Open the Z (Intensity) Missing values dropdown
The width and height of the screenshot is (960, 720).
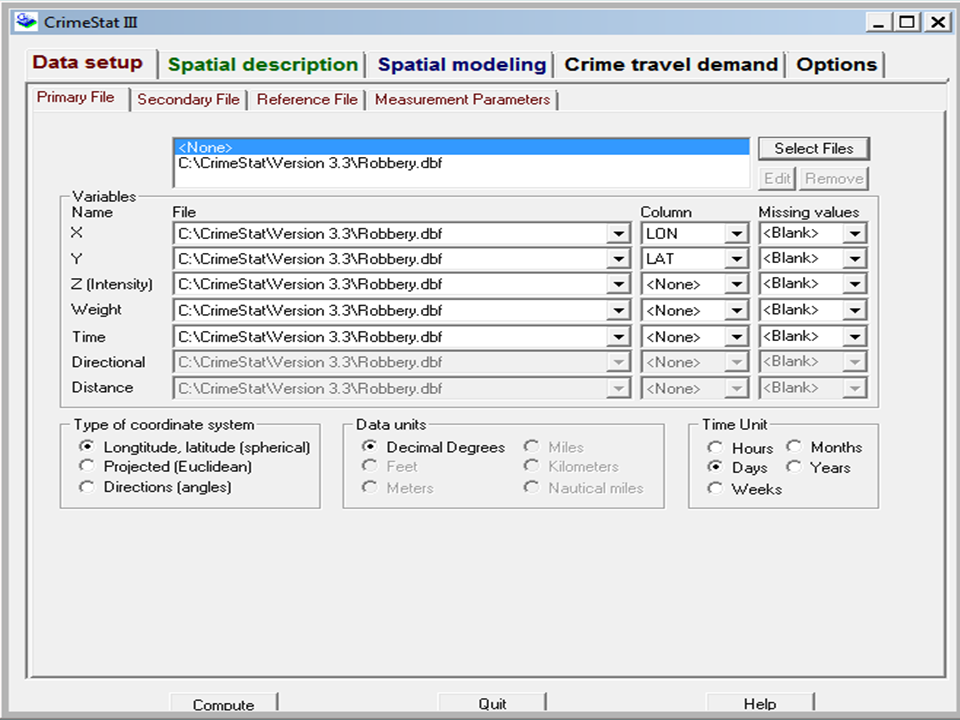coord(855,285)
